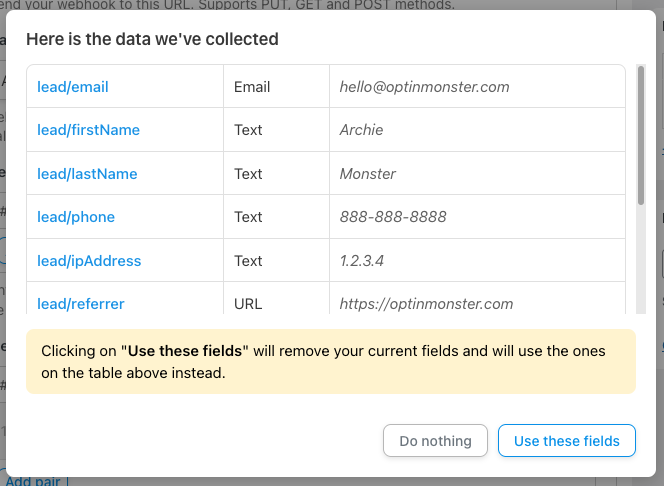Screen dimensions: 664x486
Task: Click the hello@optinmonster.com sample value
Action: 424,87
